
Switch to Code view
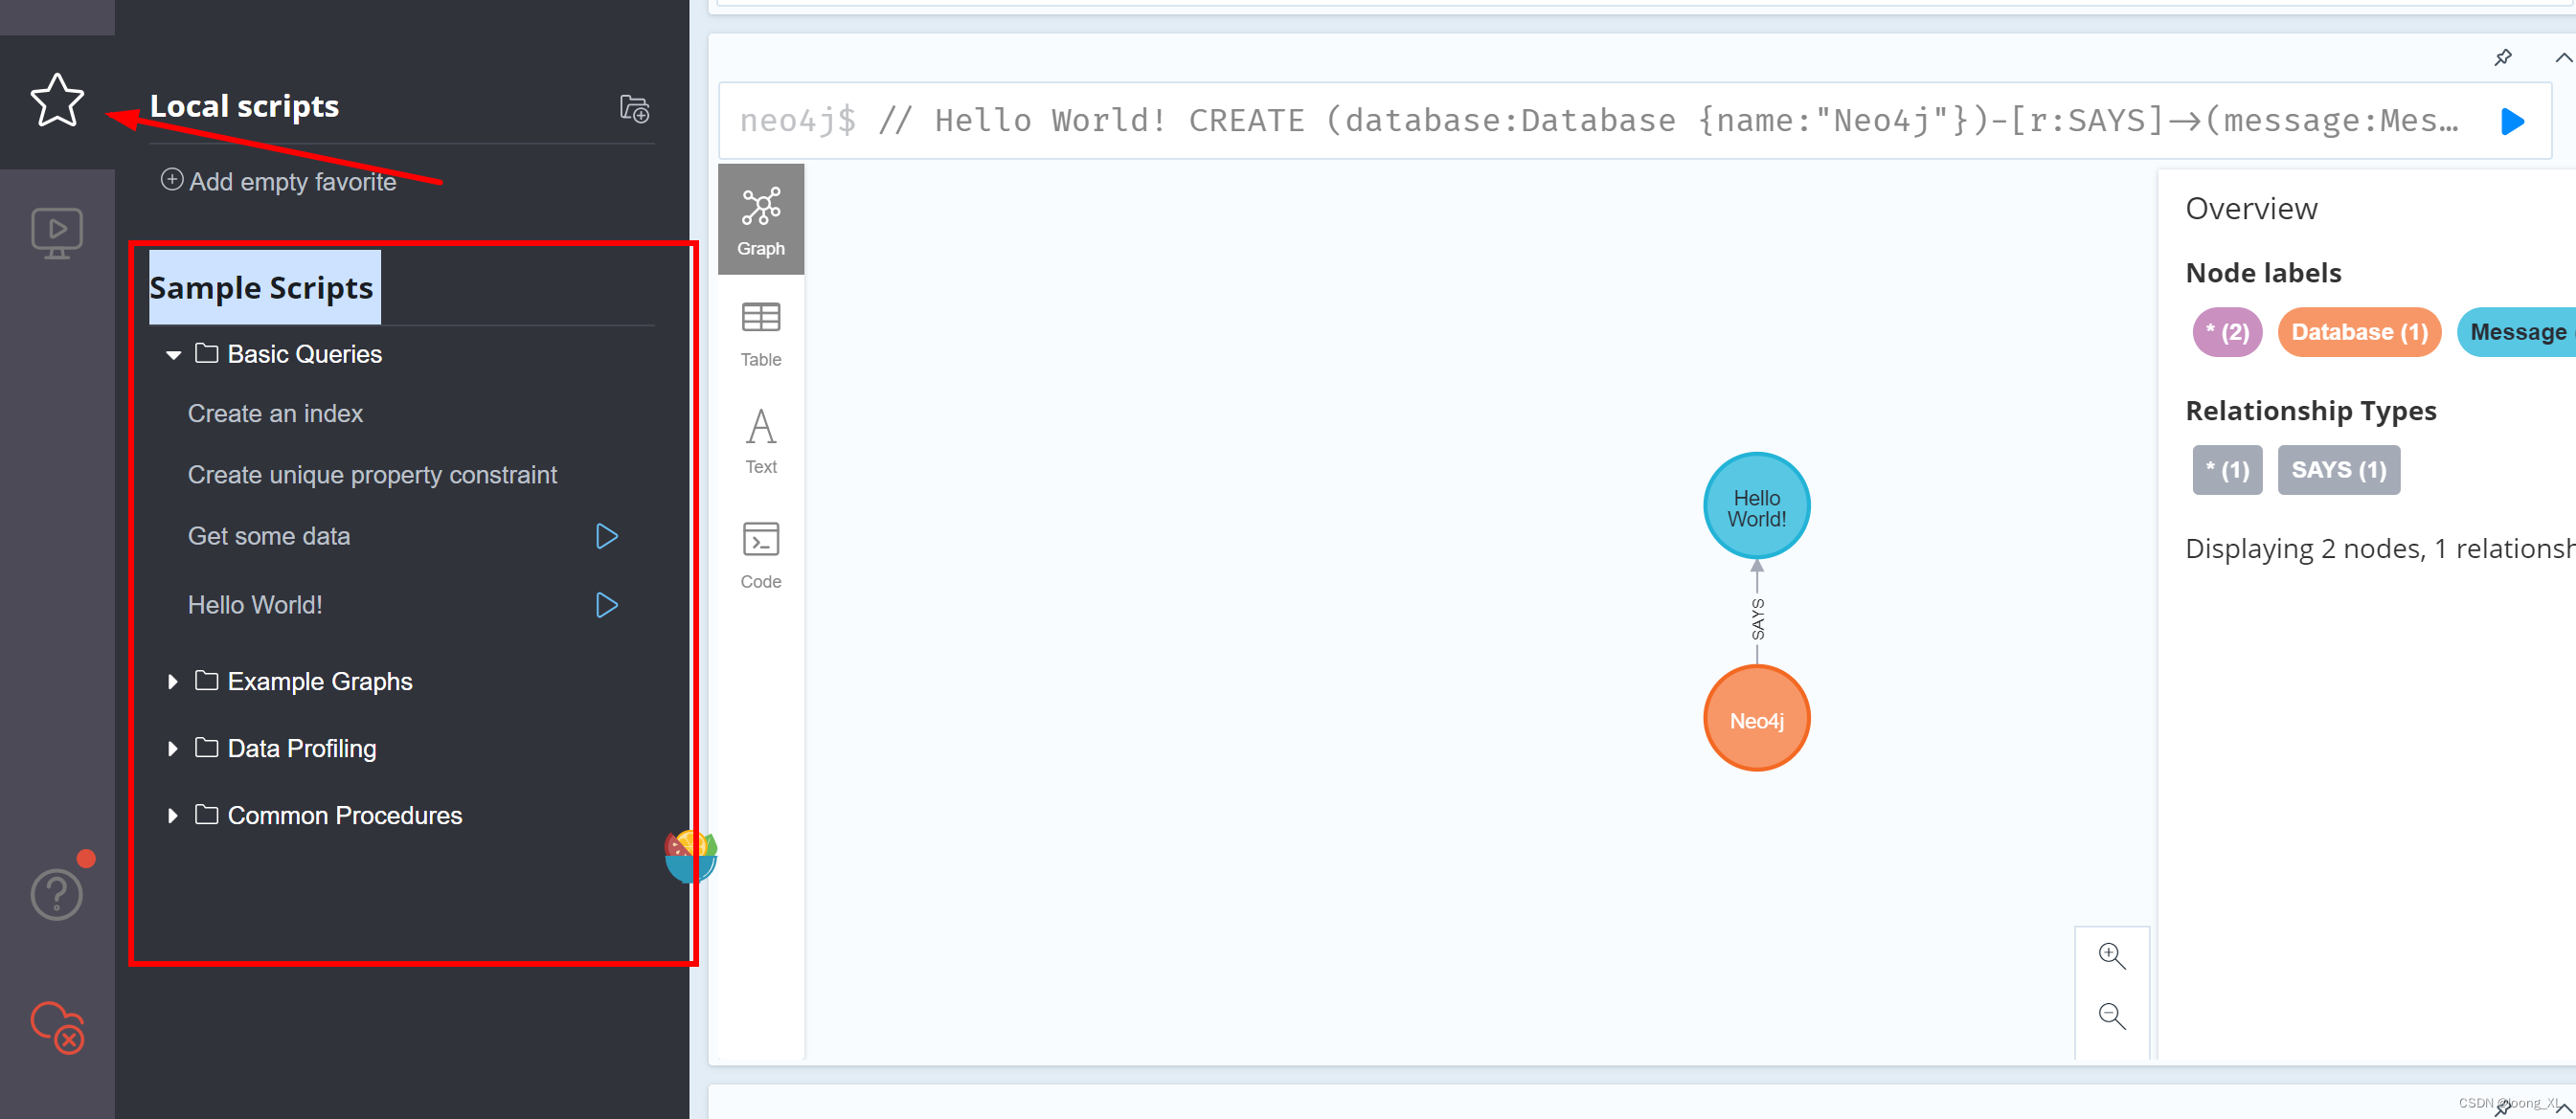click(761, 555)
